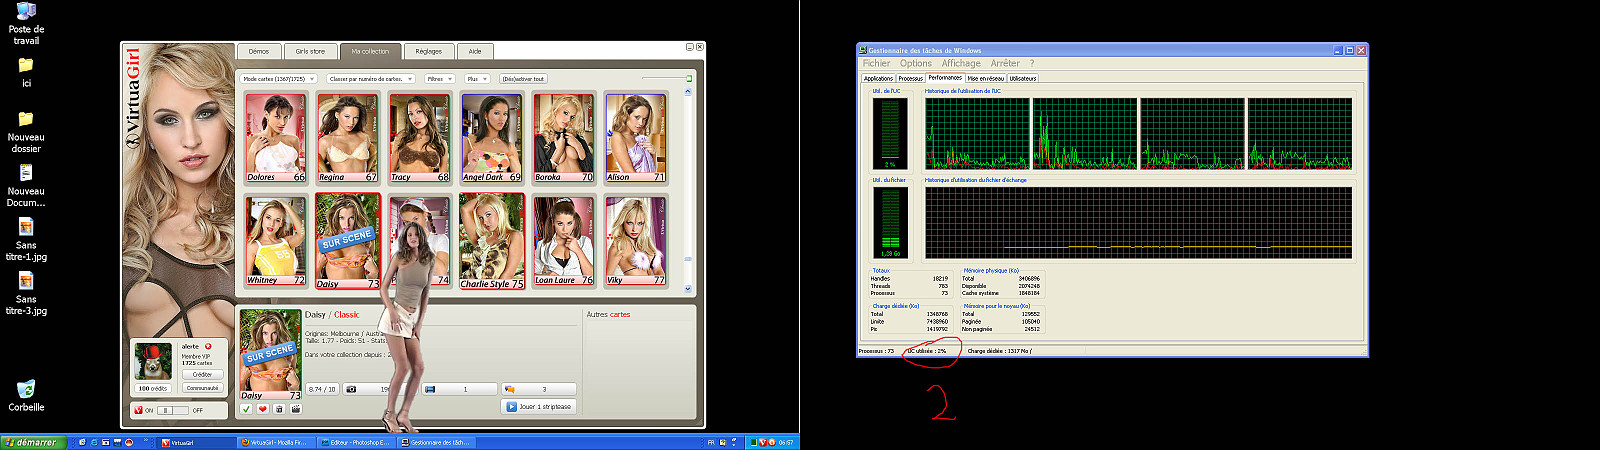Image resolution: width=1600 pixels, height=450 pixels.
Task: Click the démarrer Start button
Action: click(34, 442)
